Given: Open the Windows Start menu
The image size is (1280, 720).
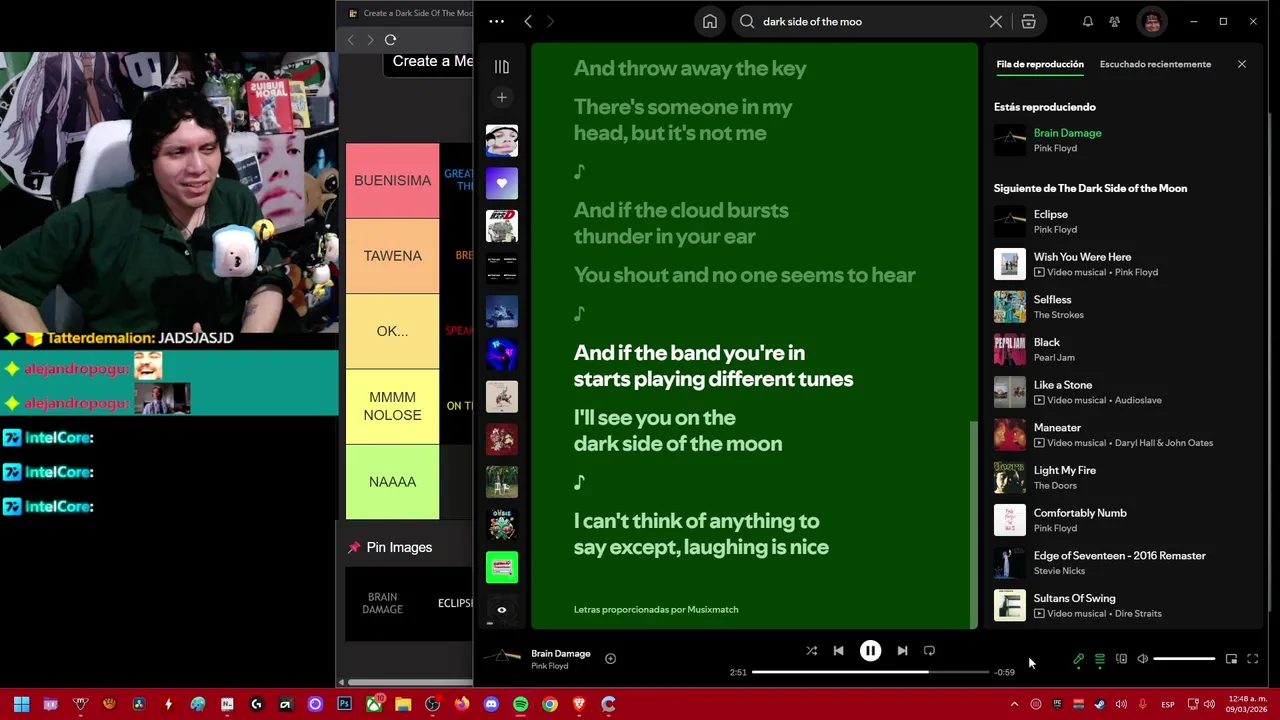Looking at the screenshot, I should (x=21, y=704).
